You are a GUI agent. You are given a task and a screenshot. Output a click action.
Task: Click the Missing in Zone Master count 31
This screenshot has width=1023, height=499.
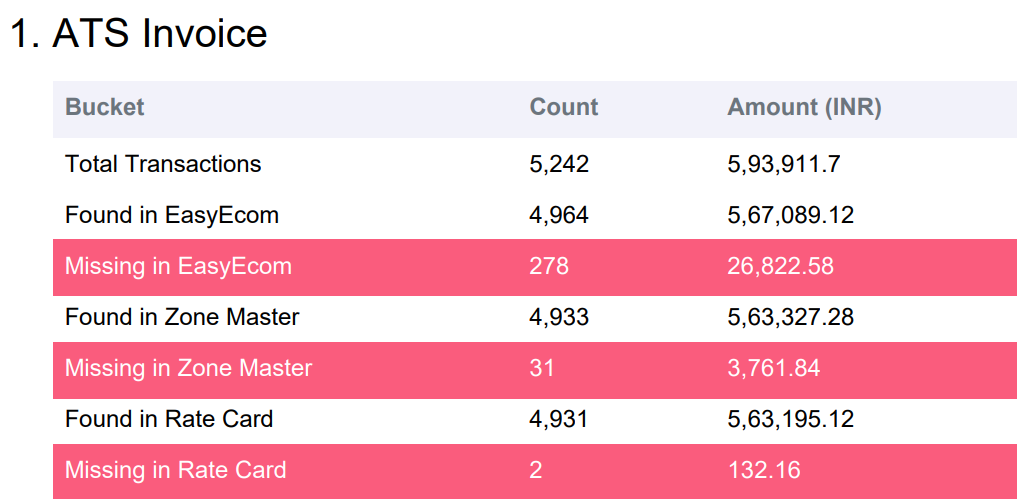point(541,368)
